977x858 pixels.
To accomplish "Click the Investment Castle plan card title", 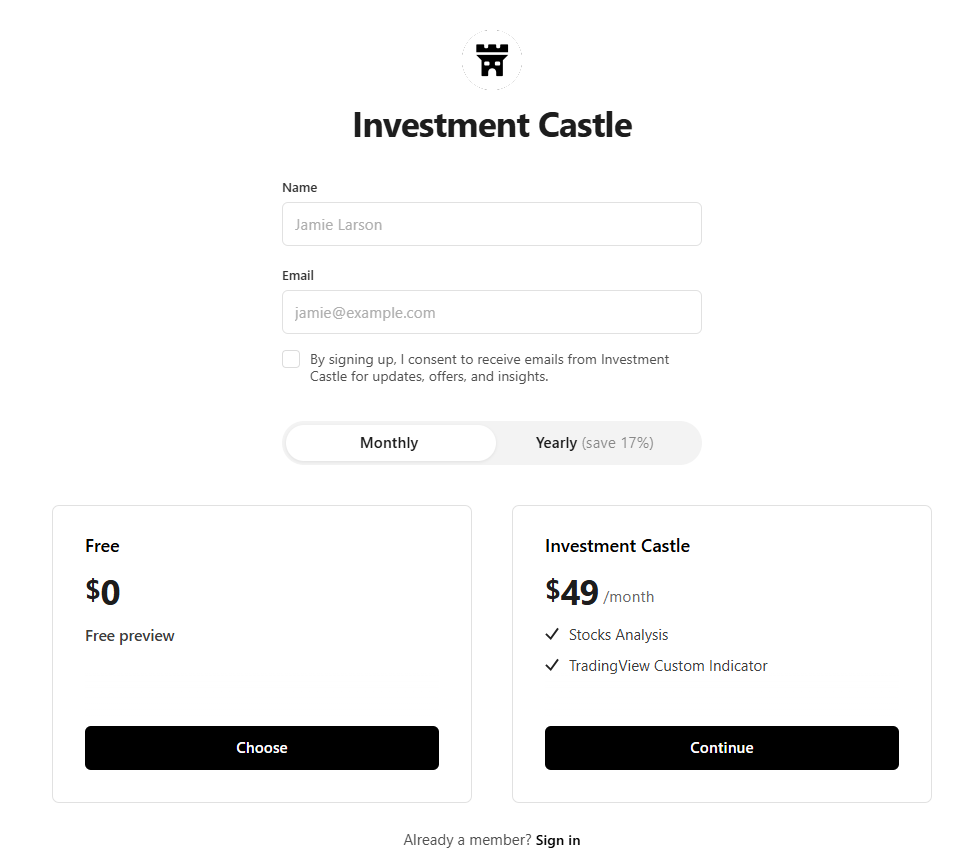I will (x=617, y=546).
